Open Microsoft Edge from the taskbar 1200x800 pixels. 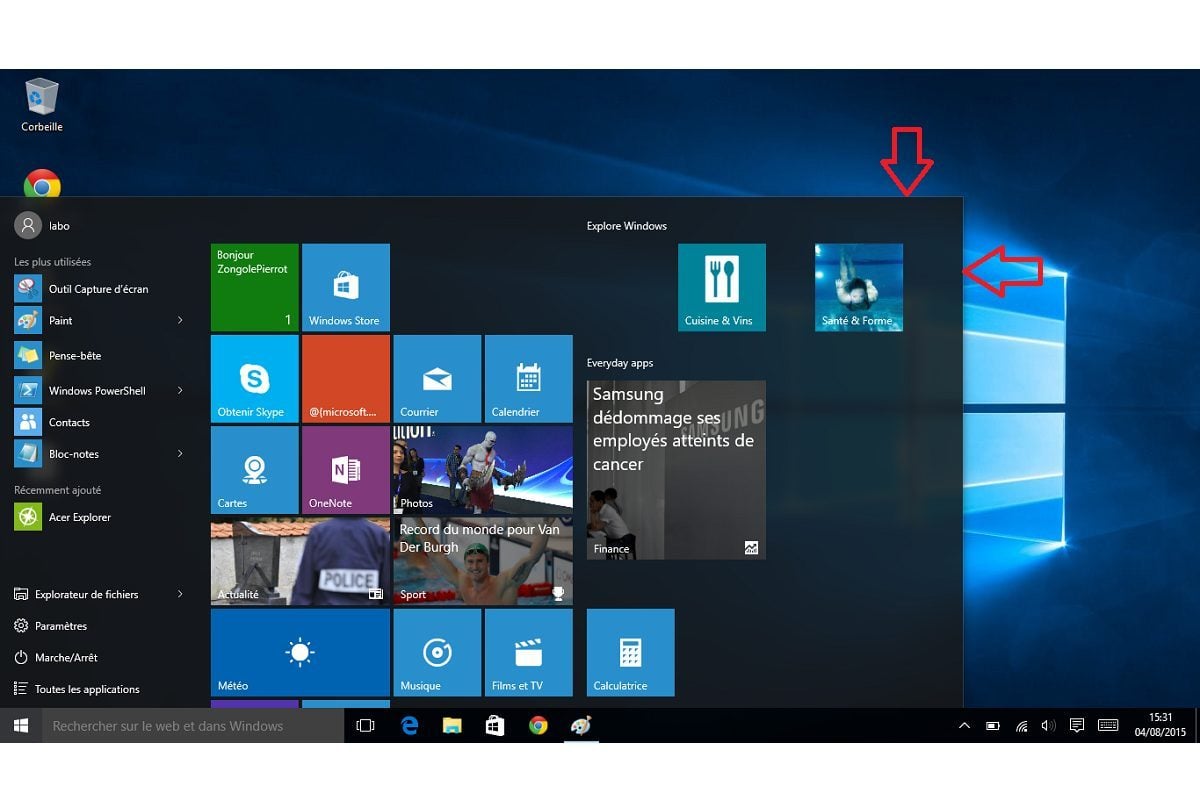[409, 726]
